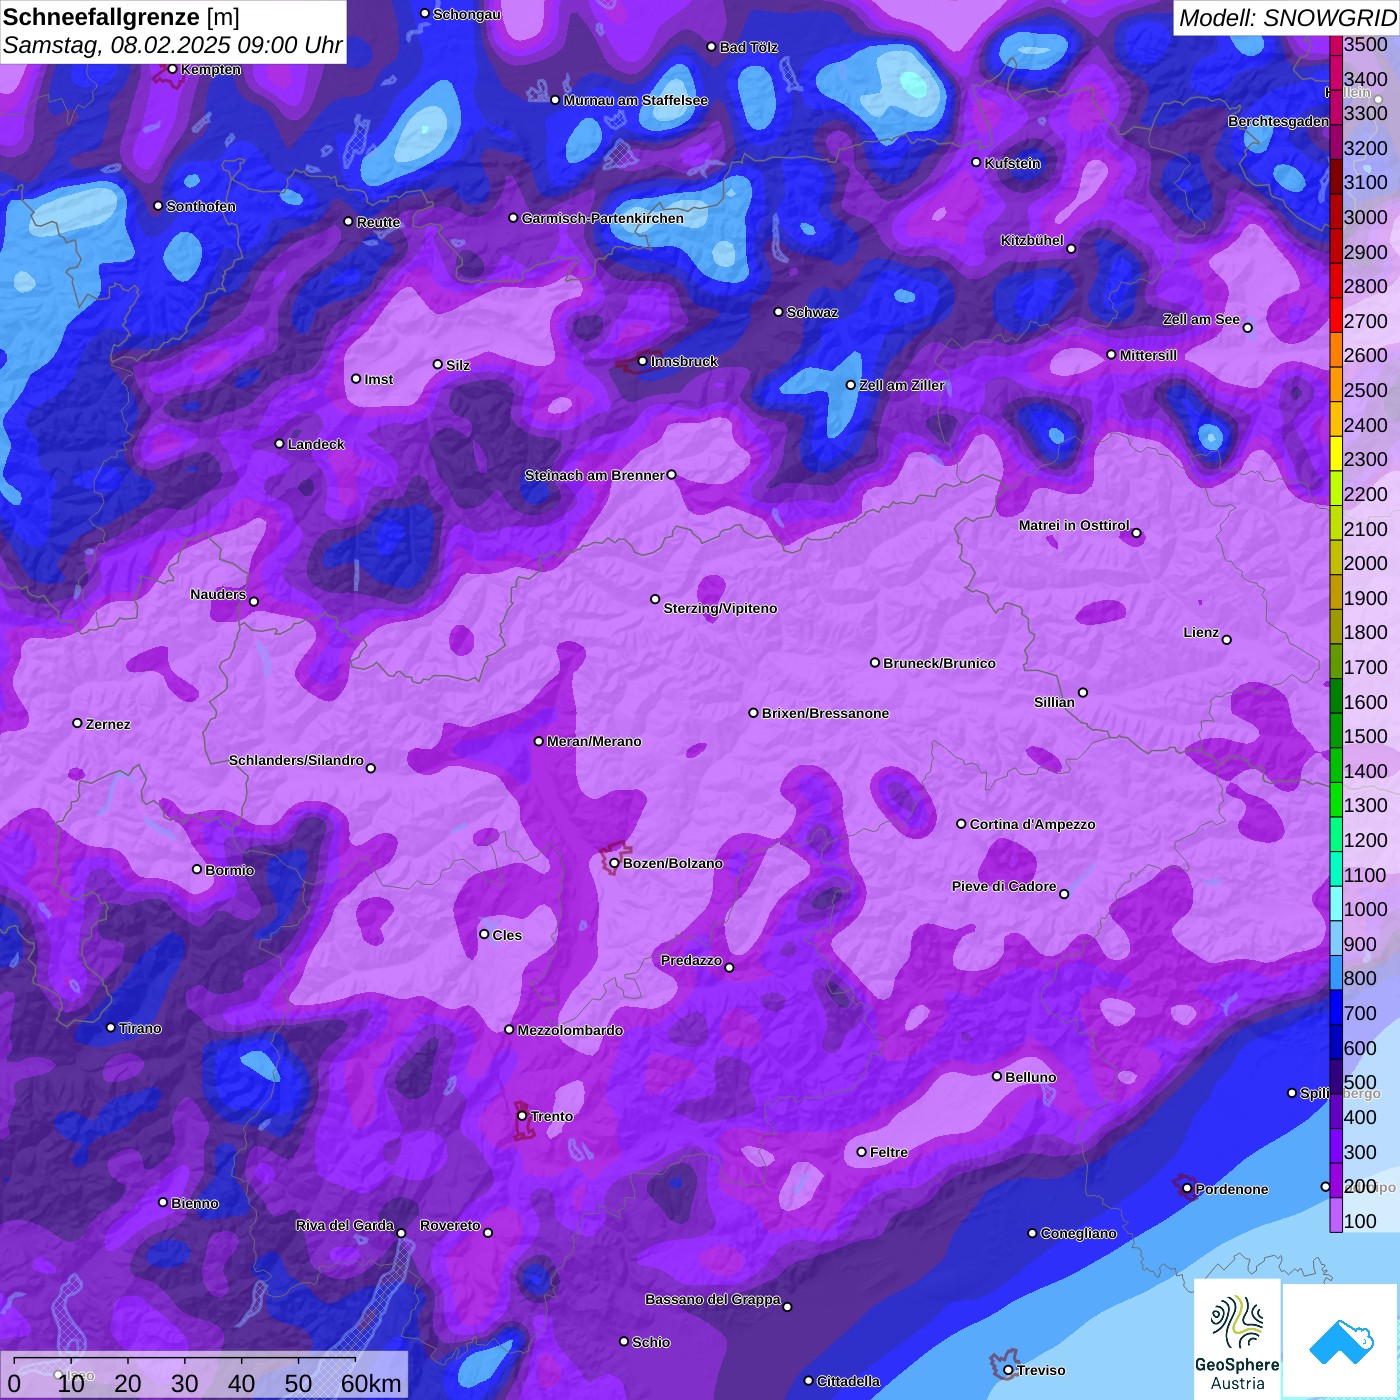Click the Landeck location dot

click(280, 444)
